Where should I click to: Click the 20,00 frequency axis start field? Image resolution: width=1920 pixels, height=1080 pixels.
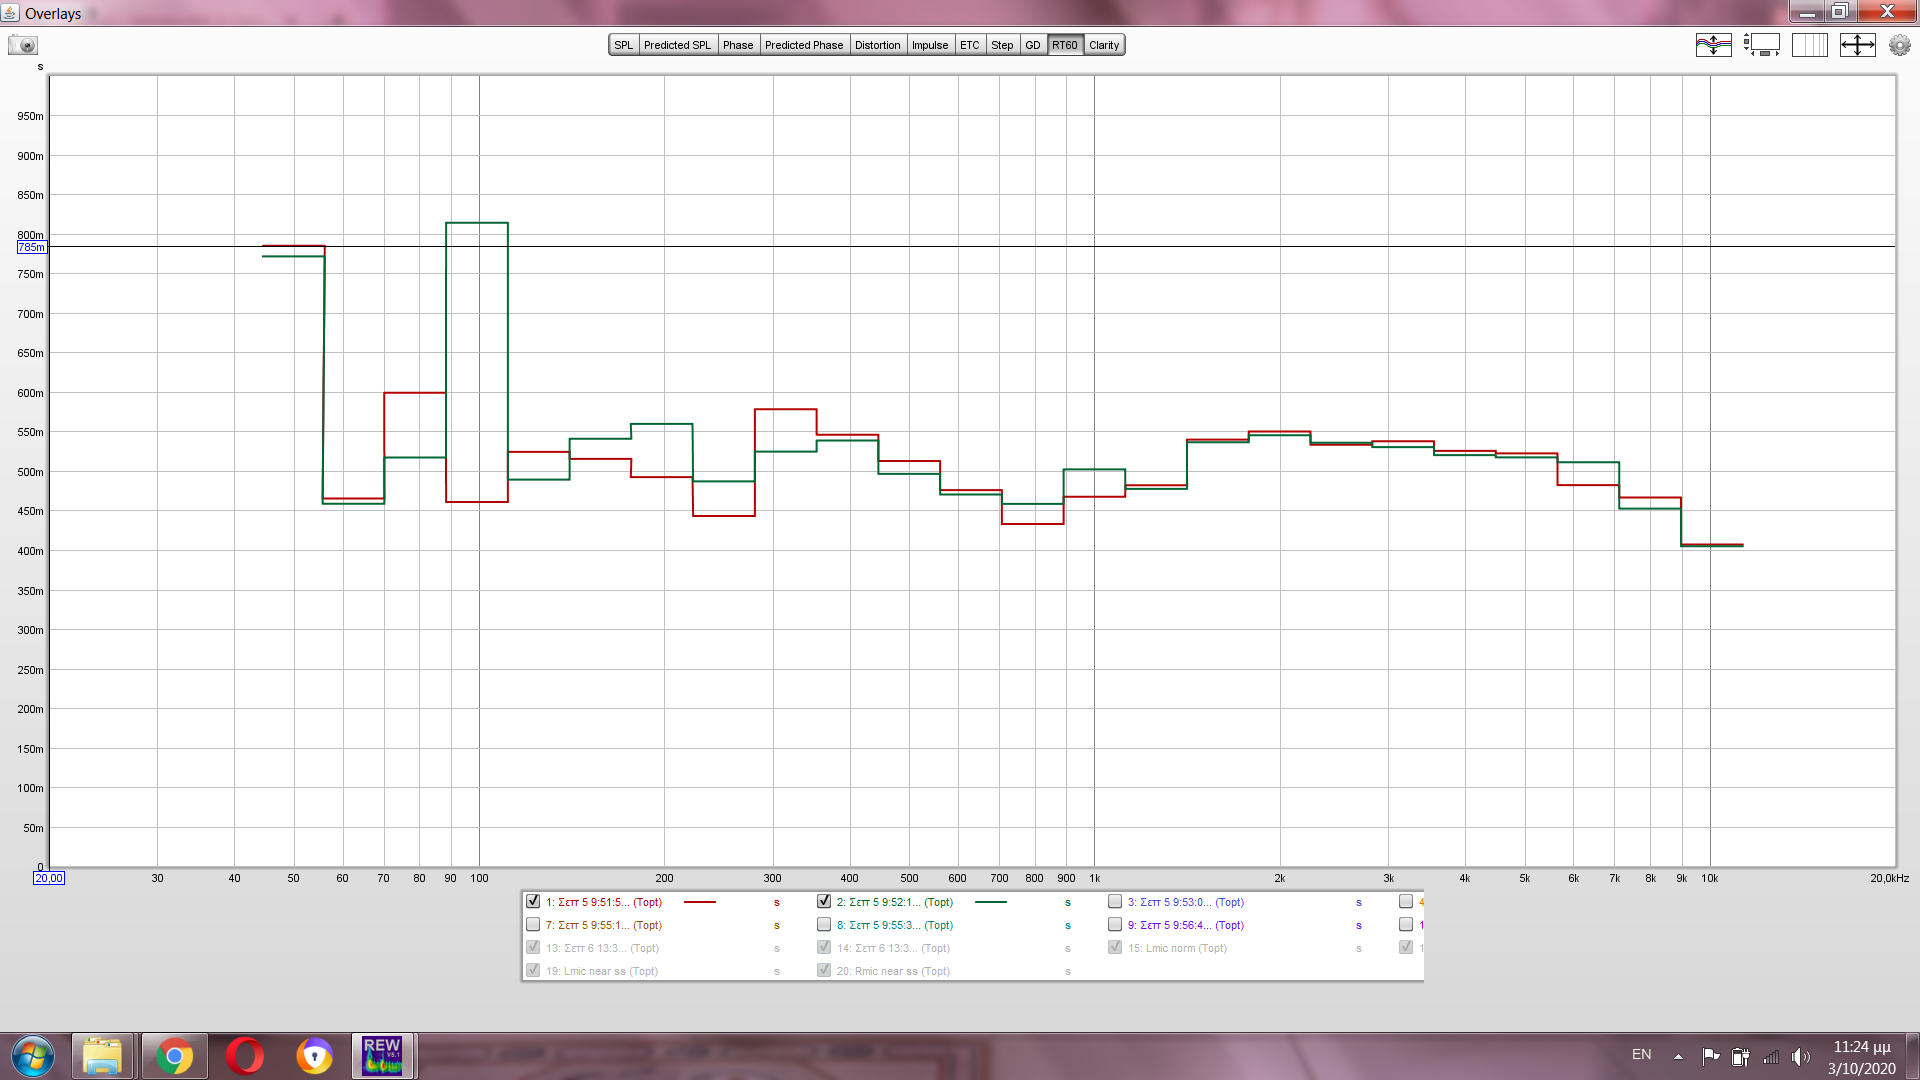point(48,878)
